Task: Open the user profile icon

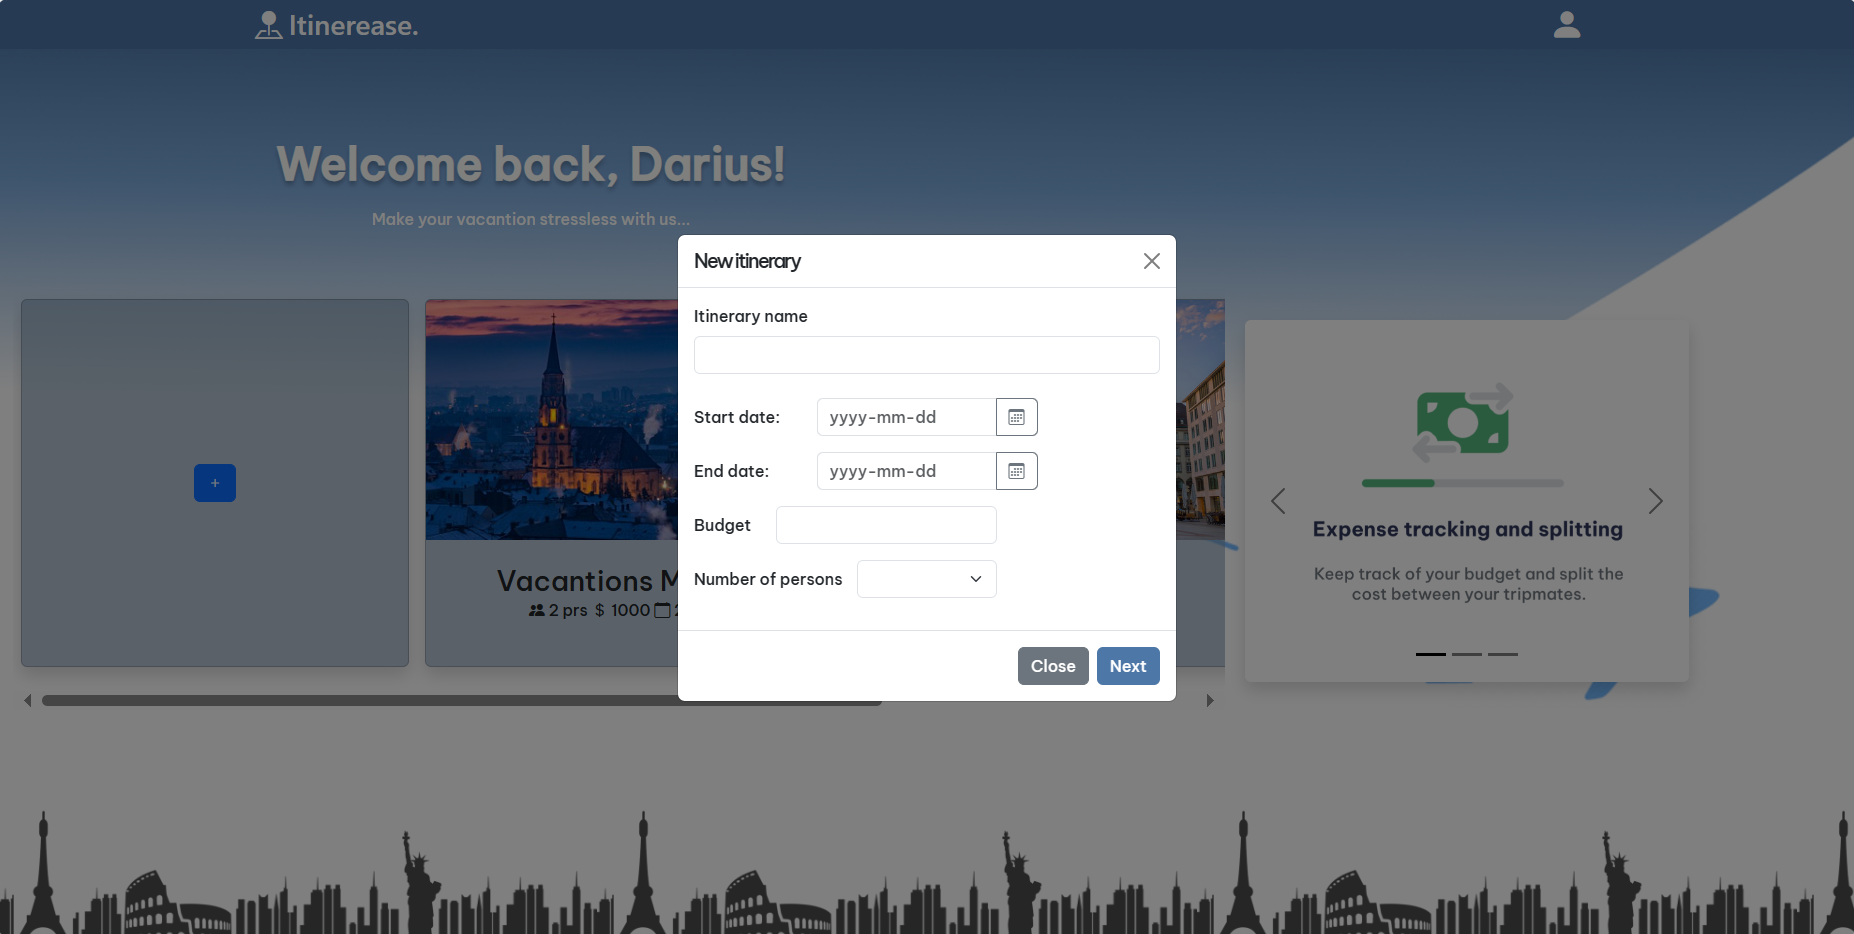Action: tap(1566, 25)
